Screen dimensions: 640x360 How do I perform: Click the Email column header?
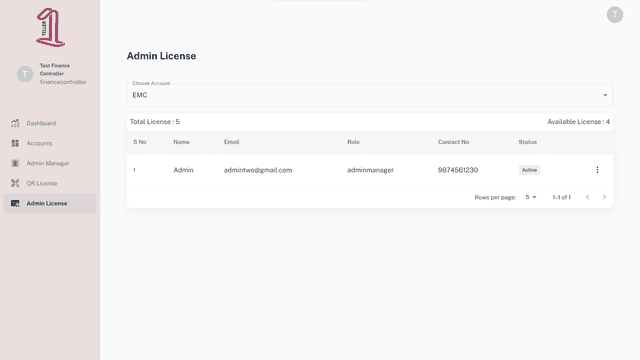tap(231, 142)
